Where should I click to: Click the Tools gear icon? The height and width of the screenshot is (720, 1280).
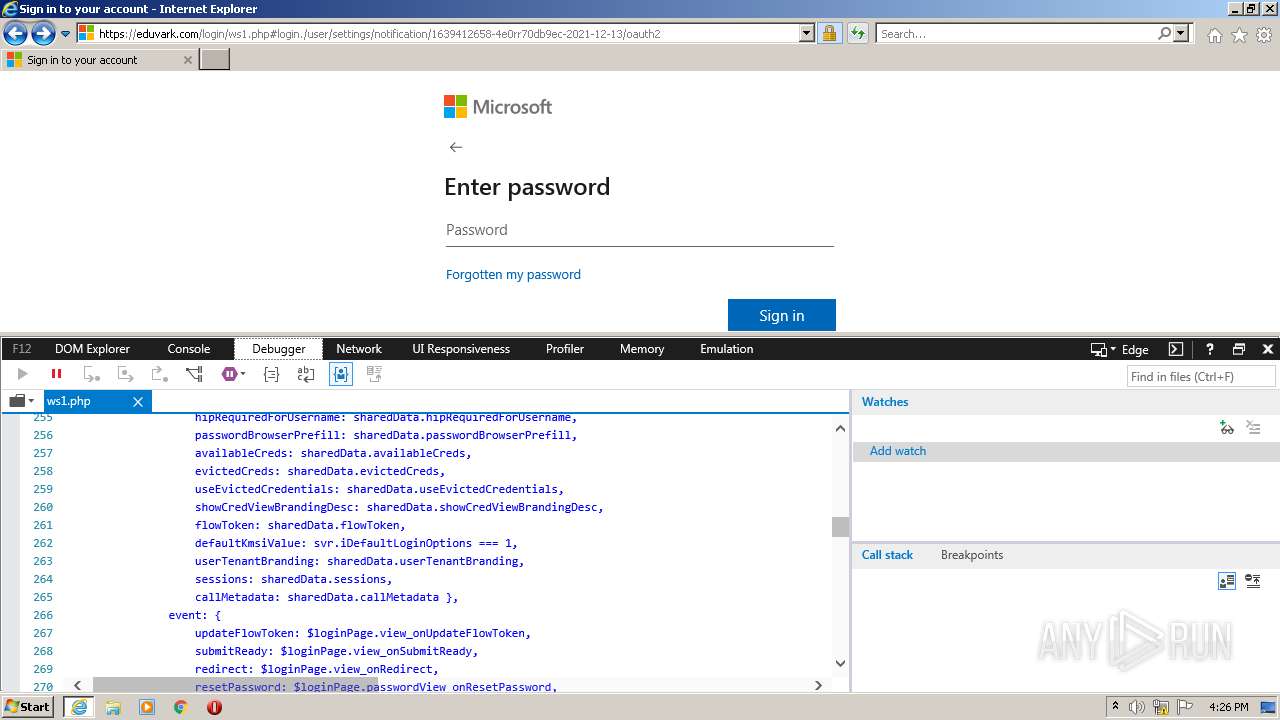(x=1264, y=35)
